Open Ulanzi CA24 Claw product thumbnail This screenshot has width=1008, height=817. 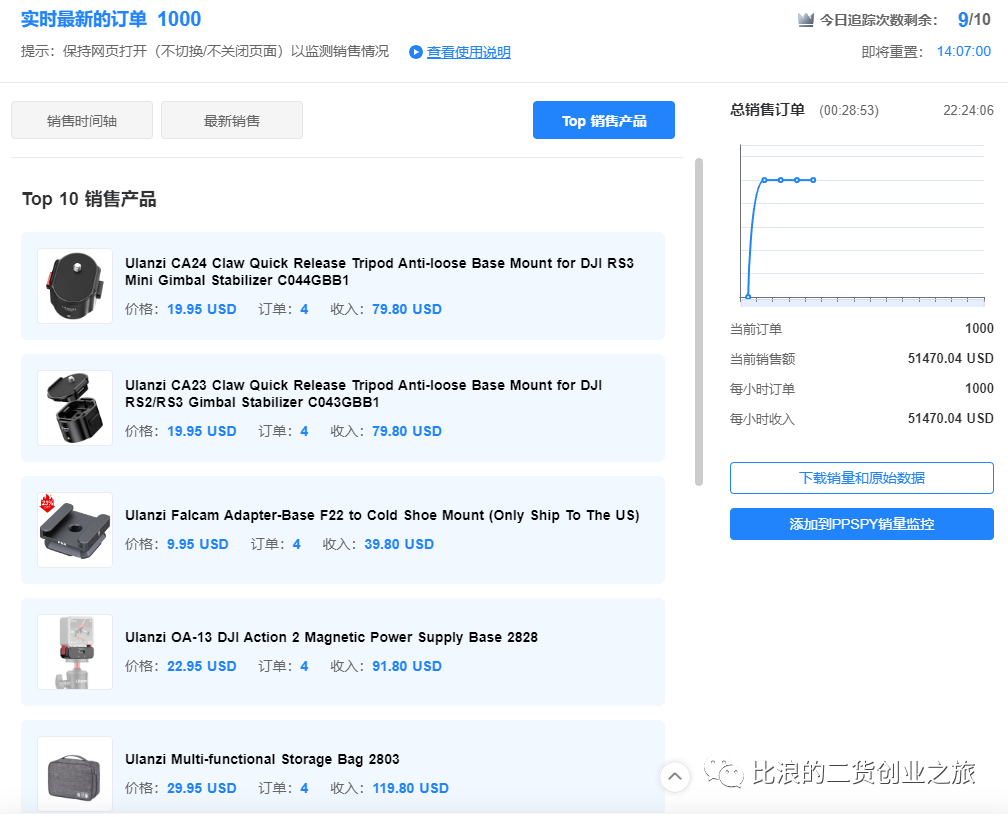75,286
